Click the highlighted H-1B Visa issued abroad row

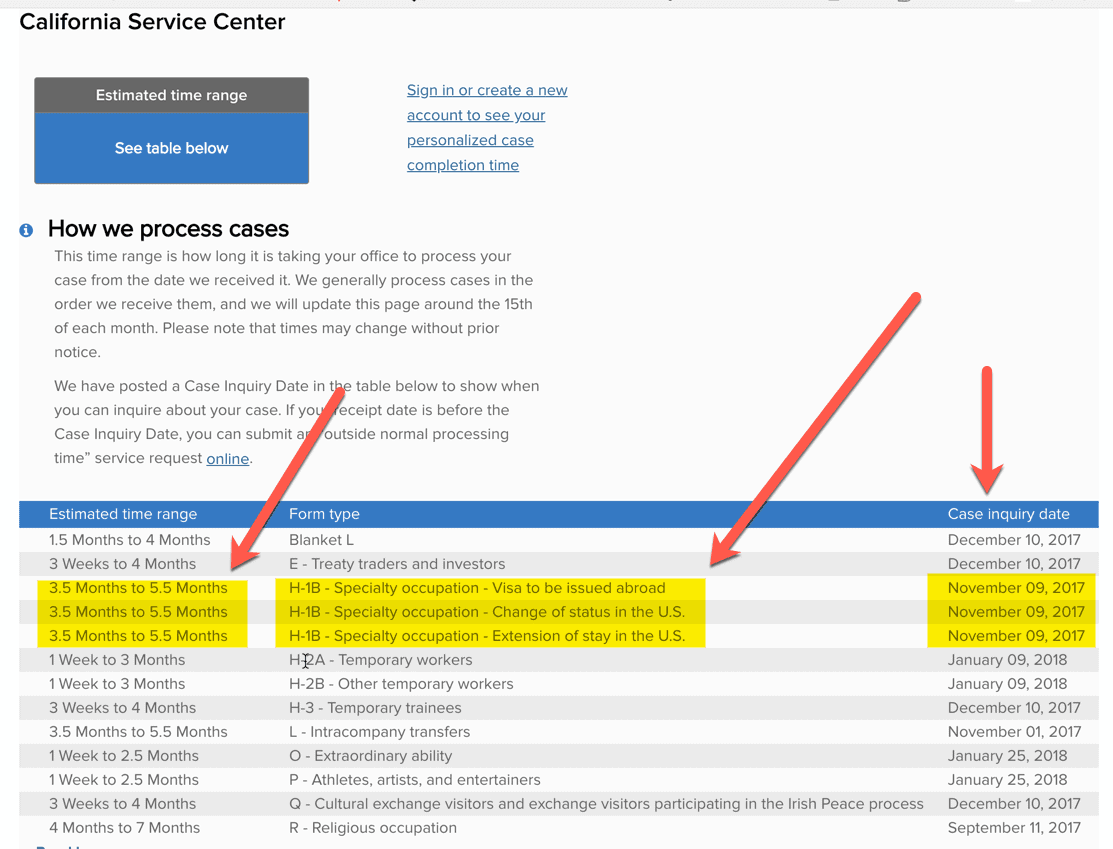475,587
